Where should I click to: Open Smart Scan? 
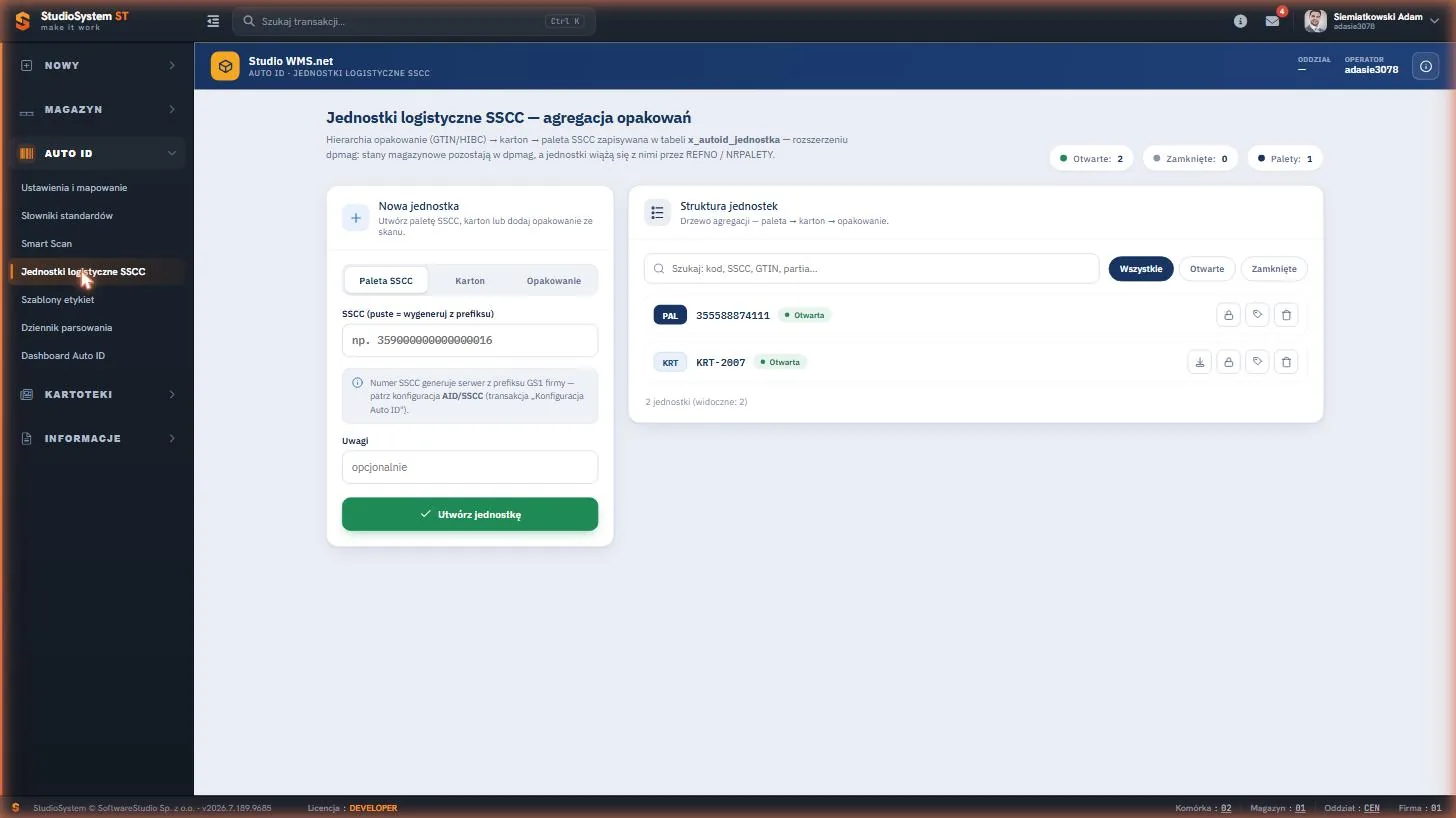pyautogui.click(x=46, y=243)
